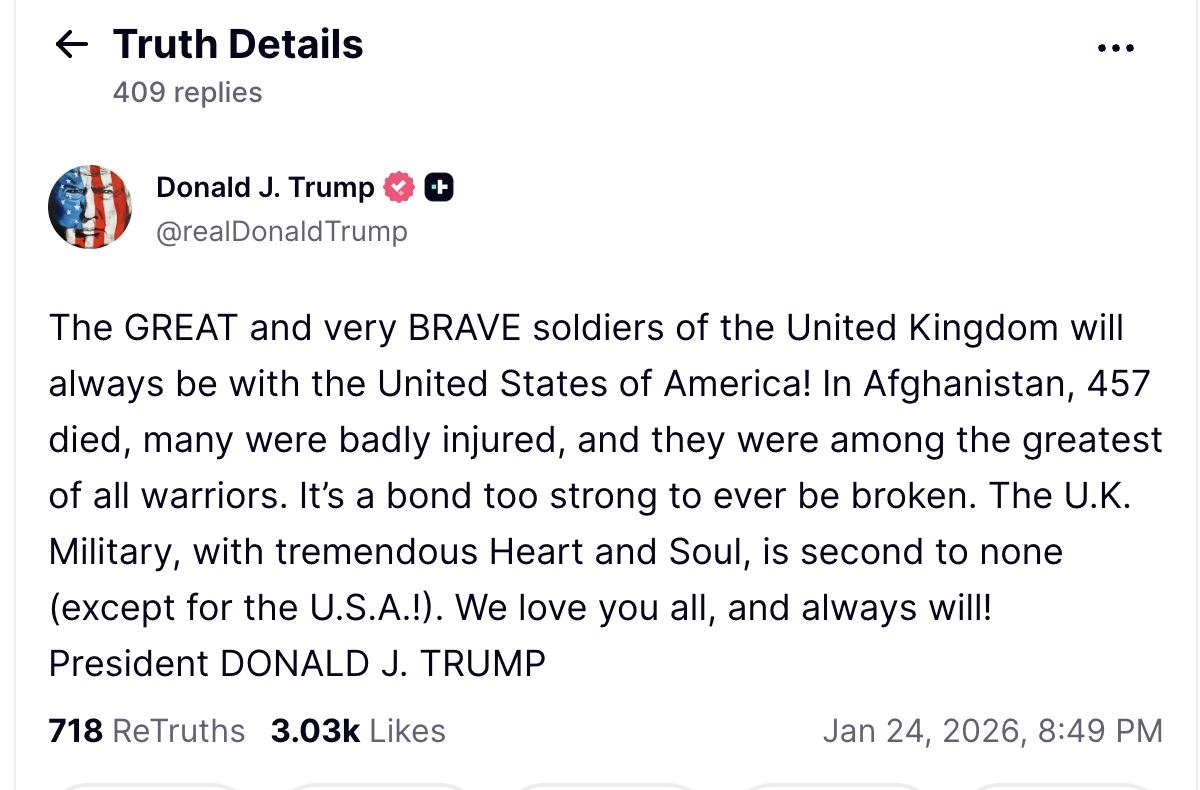
Task: Open the Donald J. Trump display name link
Action: (x=265, y=187)
